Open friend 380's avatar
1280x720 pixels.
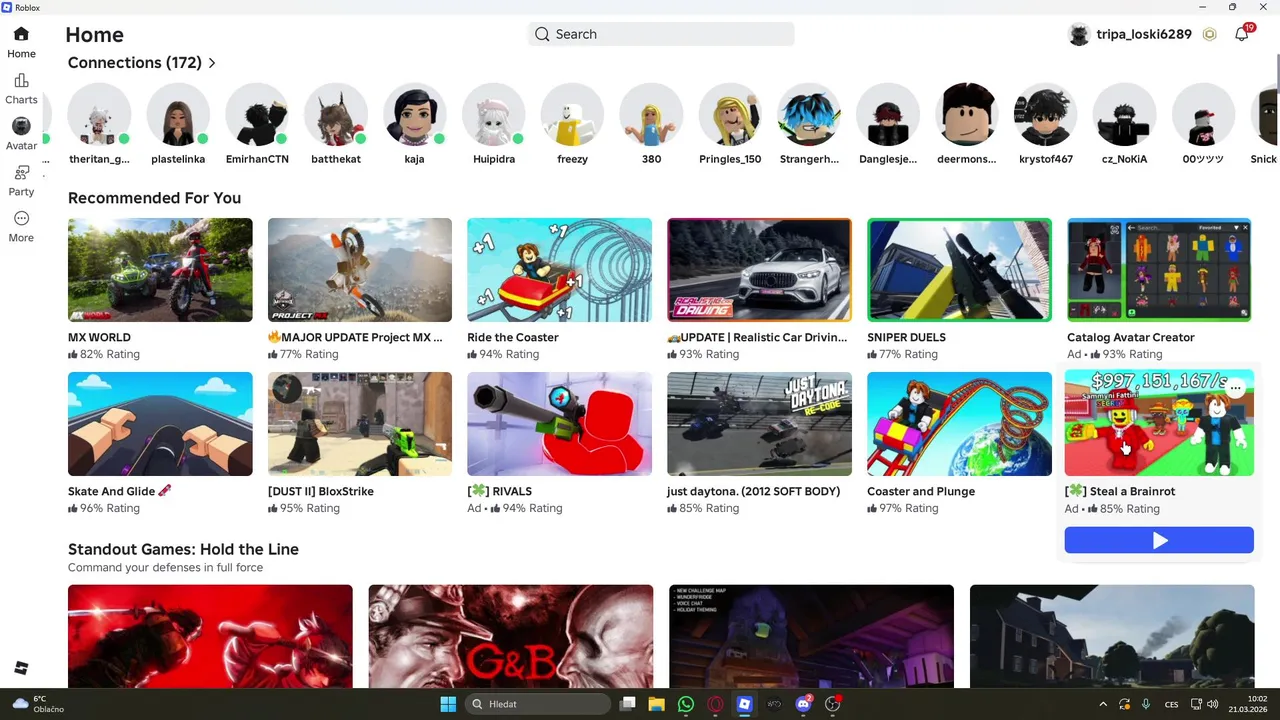(651, 115)
